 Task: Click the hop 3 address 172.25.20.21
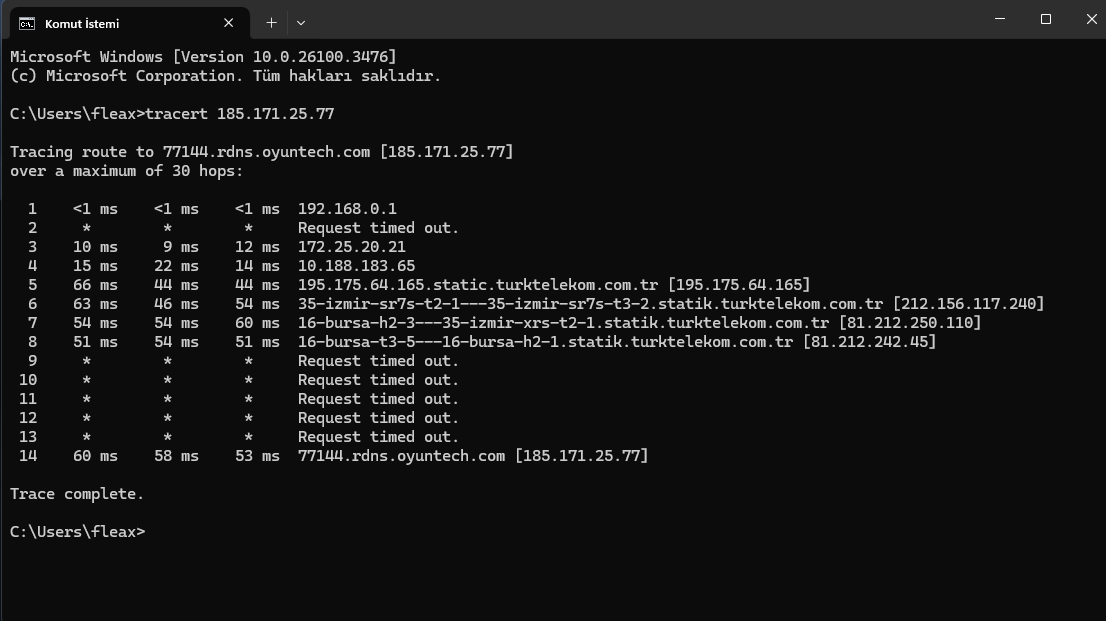pyautogui.click(x=352, y=247)
